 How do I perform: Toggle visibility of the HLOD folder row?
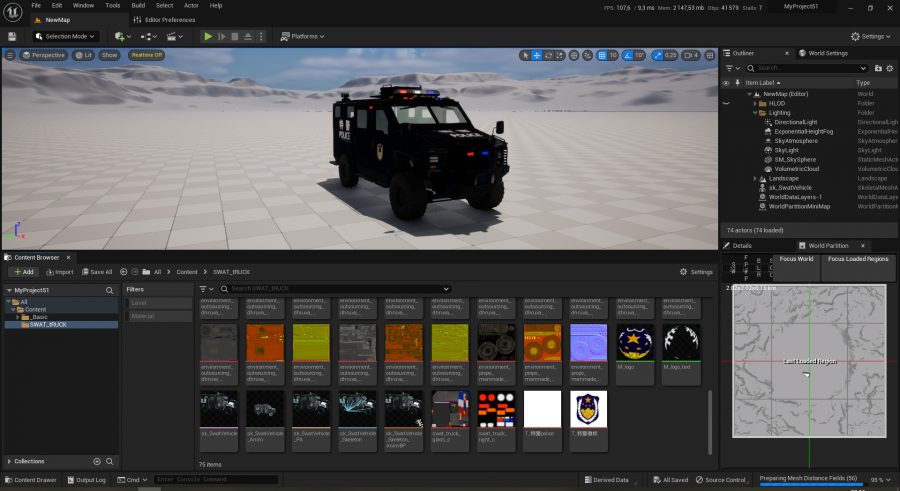tap(726, 103)
